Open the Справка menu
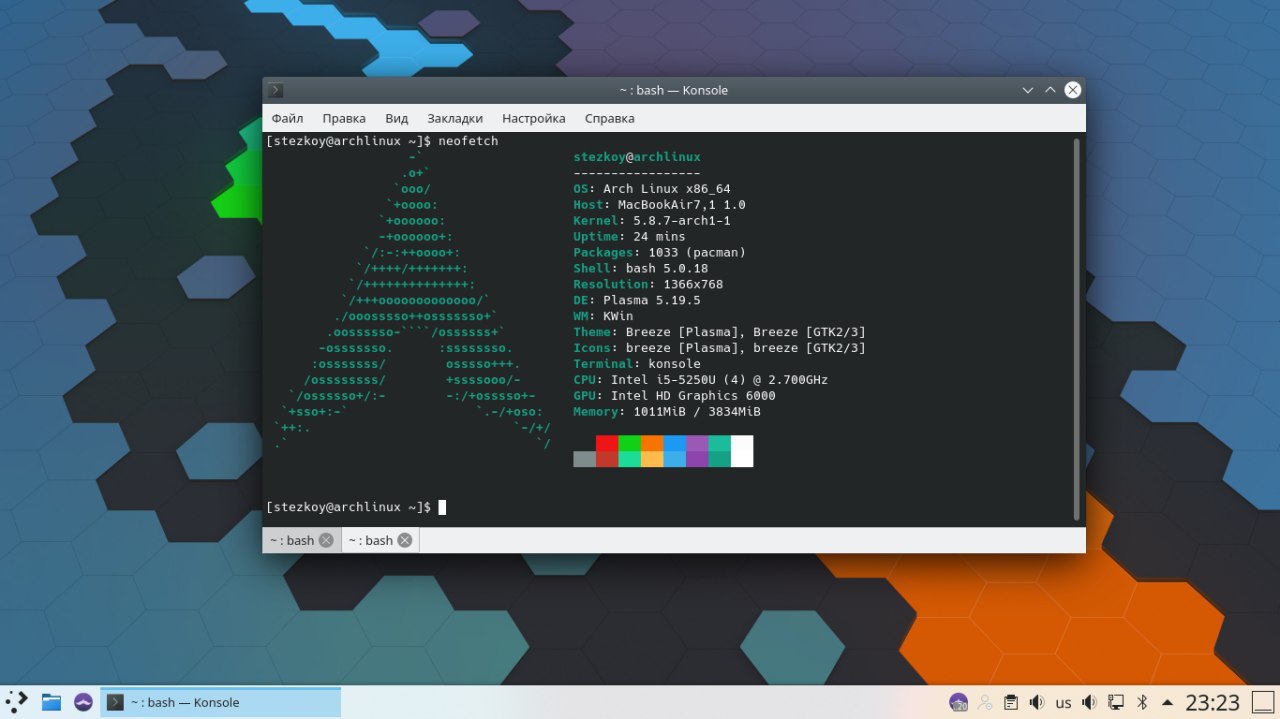The width and height of the screenshot is (1280, 719). tap(609, 118)
